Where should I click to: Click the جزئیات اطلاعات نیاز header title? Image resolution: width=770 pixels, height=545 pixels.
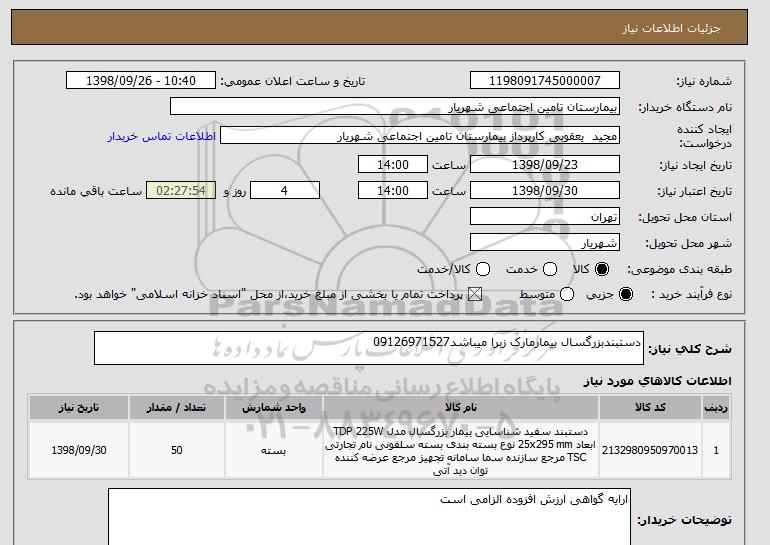671,28
